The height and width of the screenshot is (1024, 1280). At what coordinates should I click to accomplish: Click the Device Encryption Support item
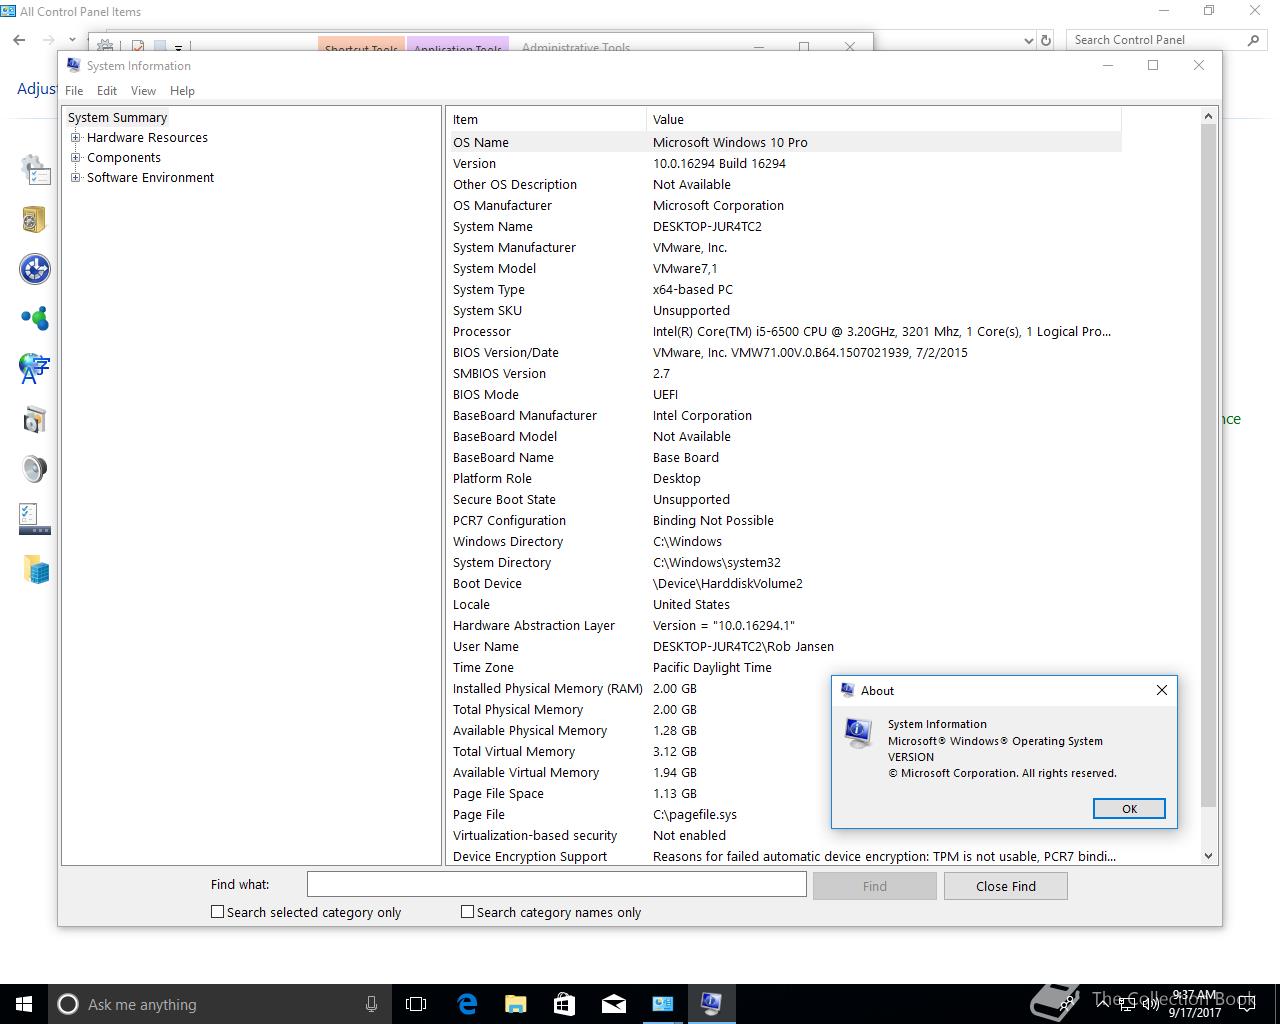coord(530,856)
